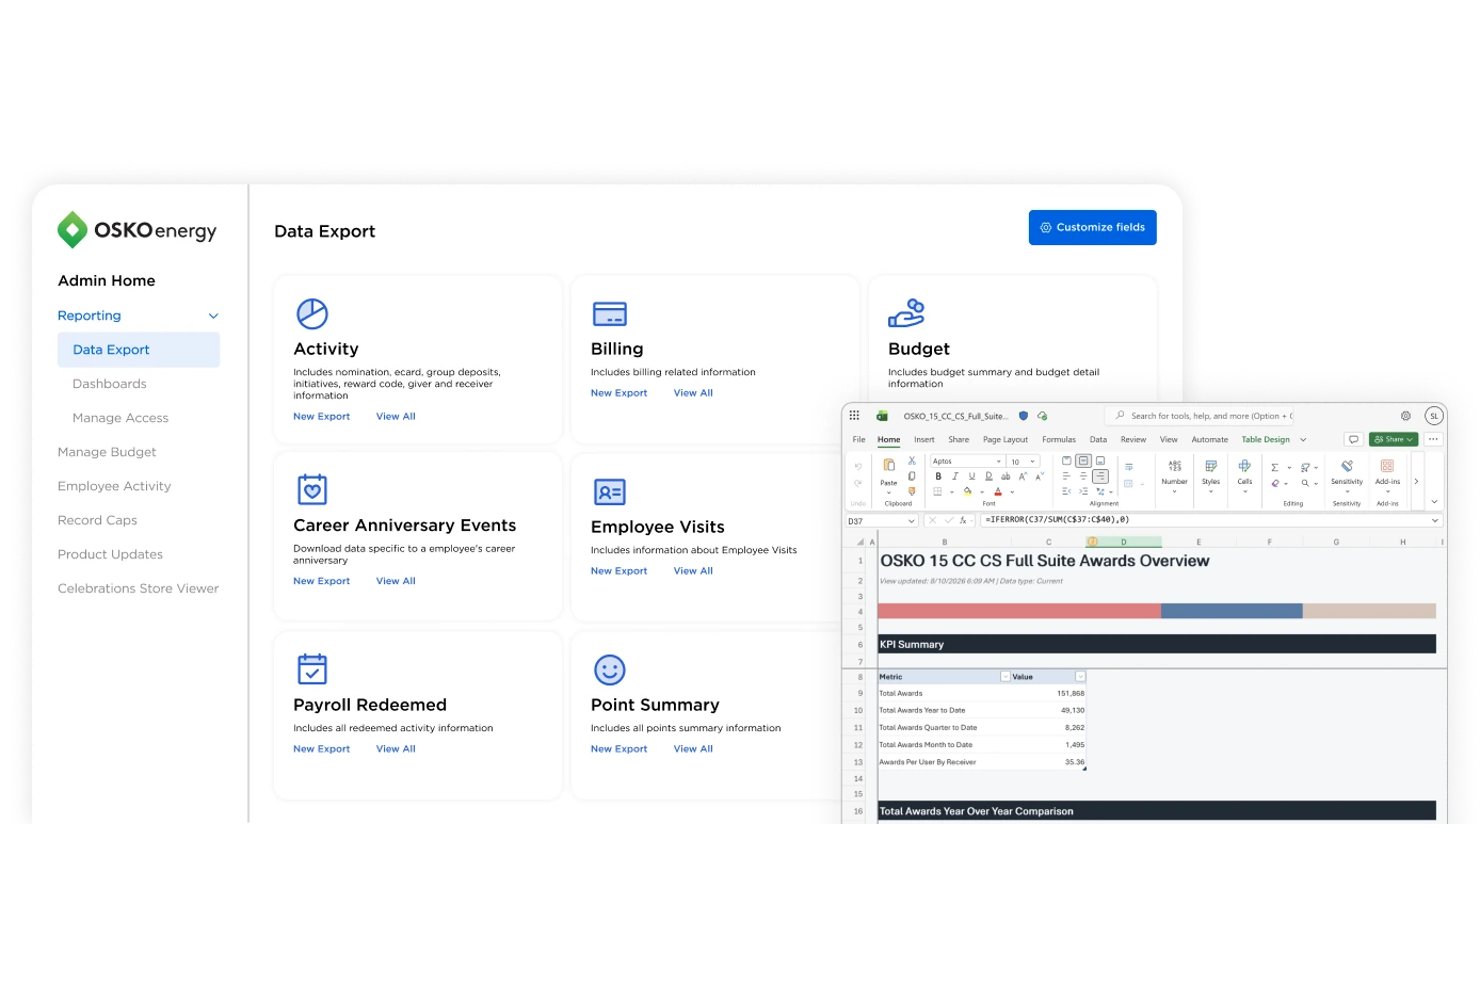Open Excel settings gear
The height and width of the screenshot is (987, 1480).
click(x=1405, y=416)
